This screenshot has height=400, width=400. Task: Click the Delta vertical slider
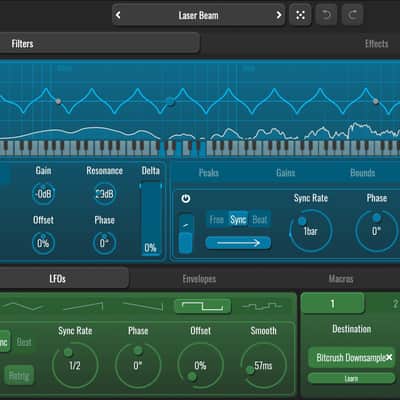(151, 218)
